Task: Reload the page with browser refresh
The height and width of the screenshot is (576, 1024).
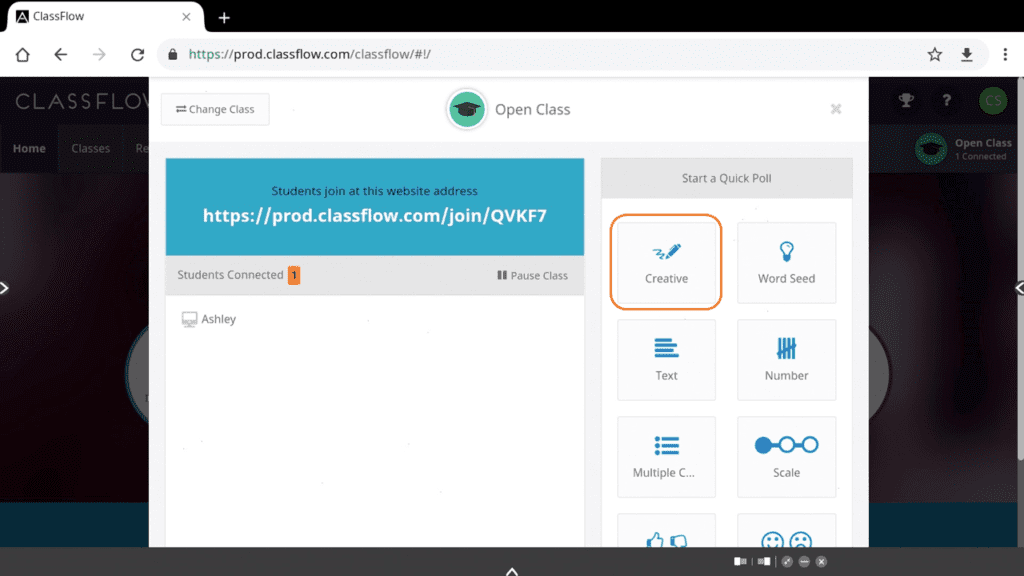Action: 138,55
